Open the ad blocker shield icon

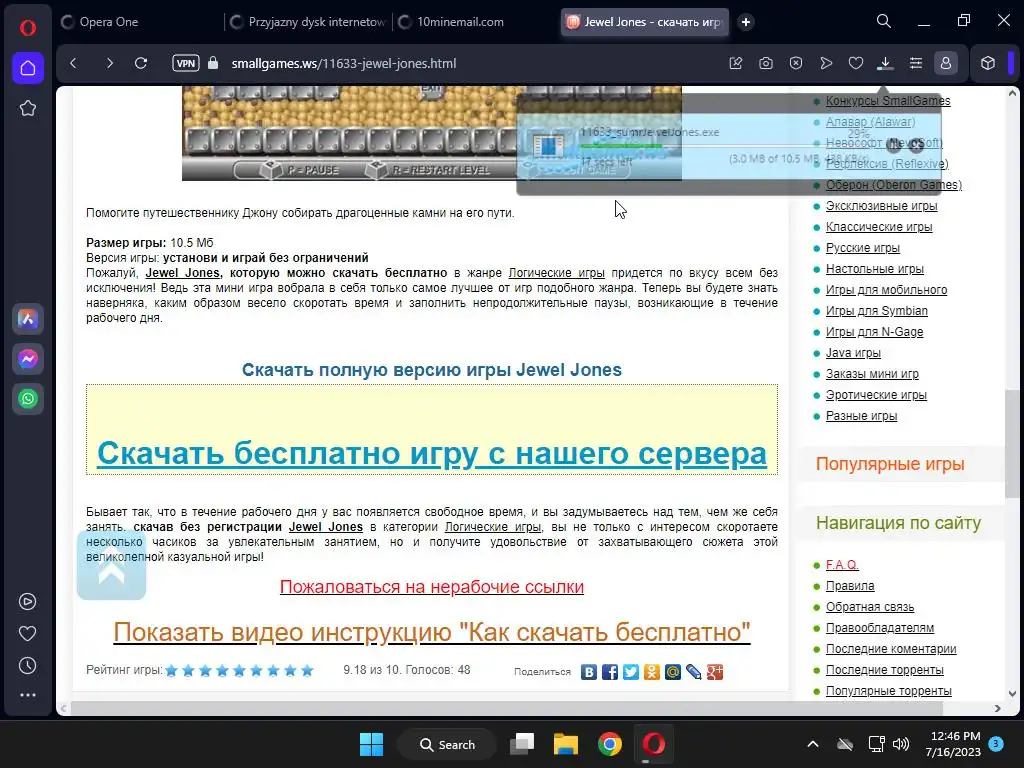click(x=795, y=63)
